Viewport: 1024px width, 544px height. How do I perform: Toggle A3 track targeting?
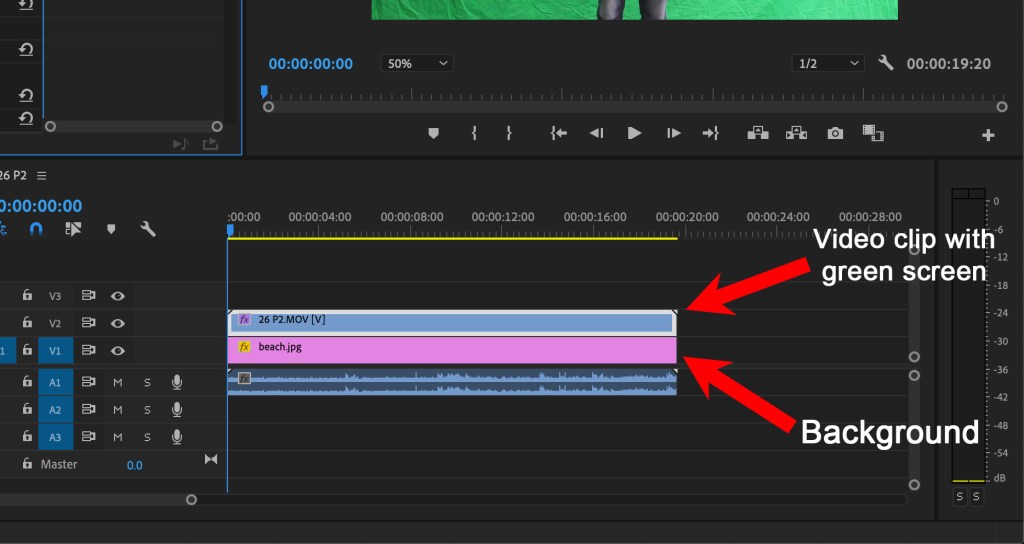point(56,437)
